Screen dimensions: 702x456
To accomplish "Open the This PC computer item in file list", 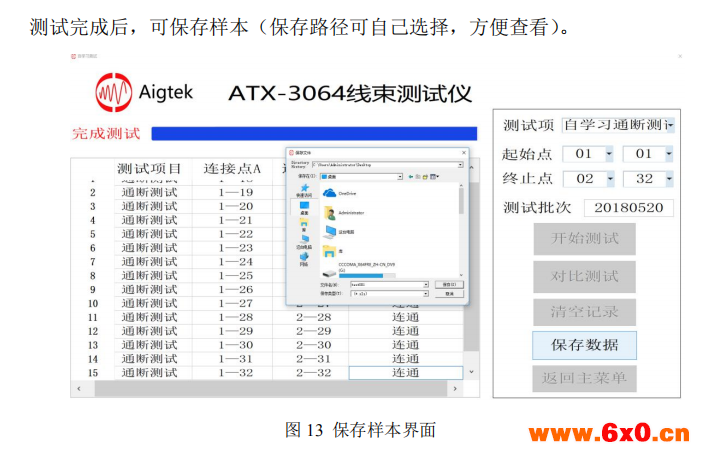I will pos(339,232).
